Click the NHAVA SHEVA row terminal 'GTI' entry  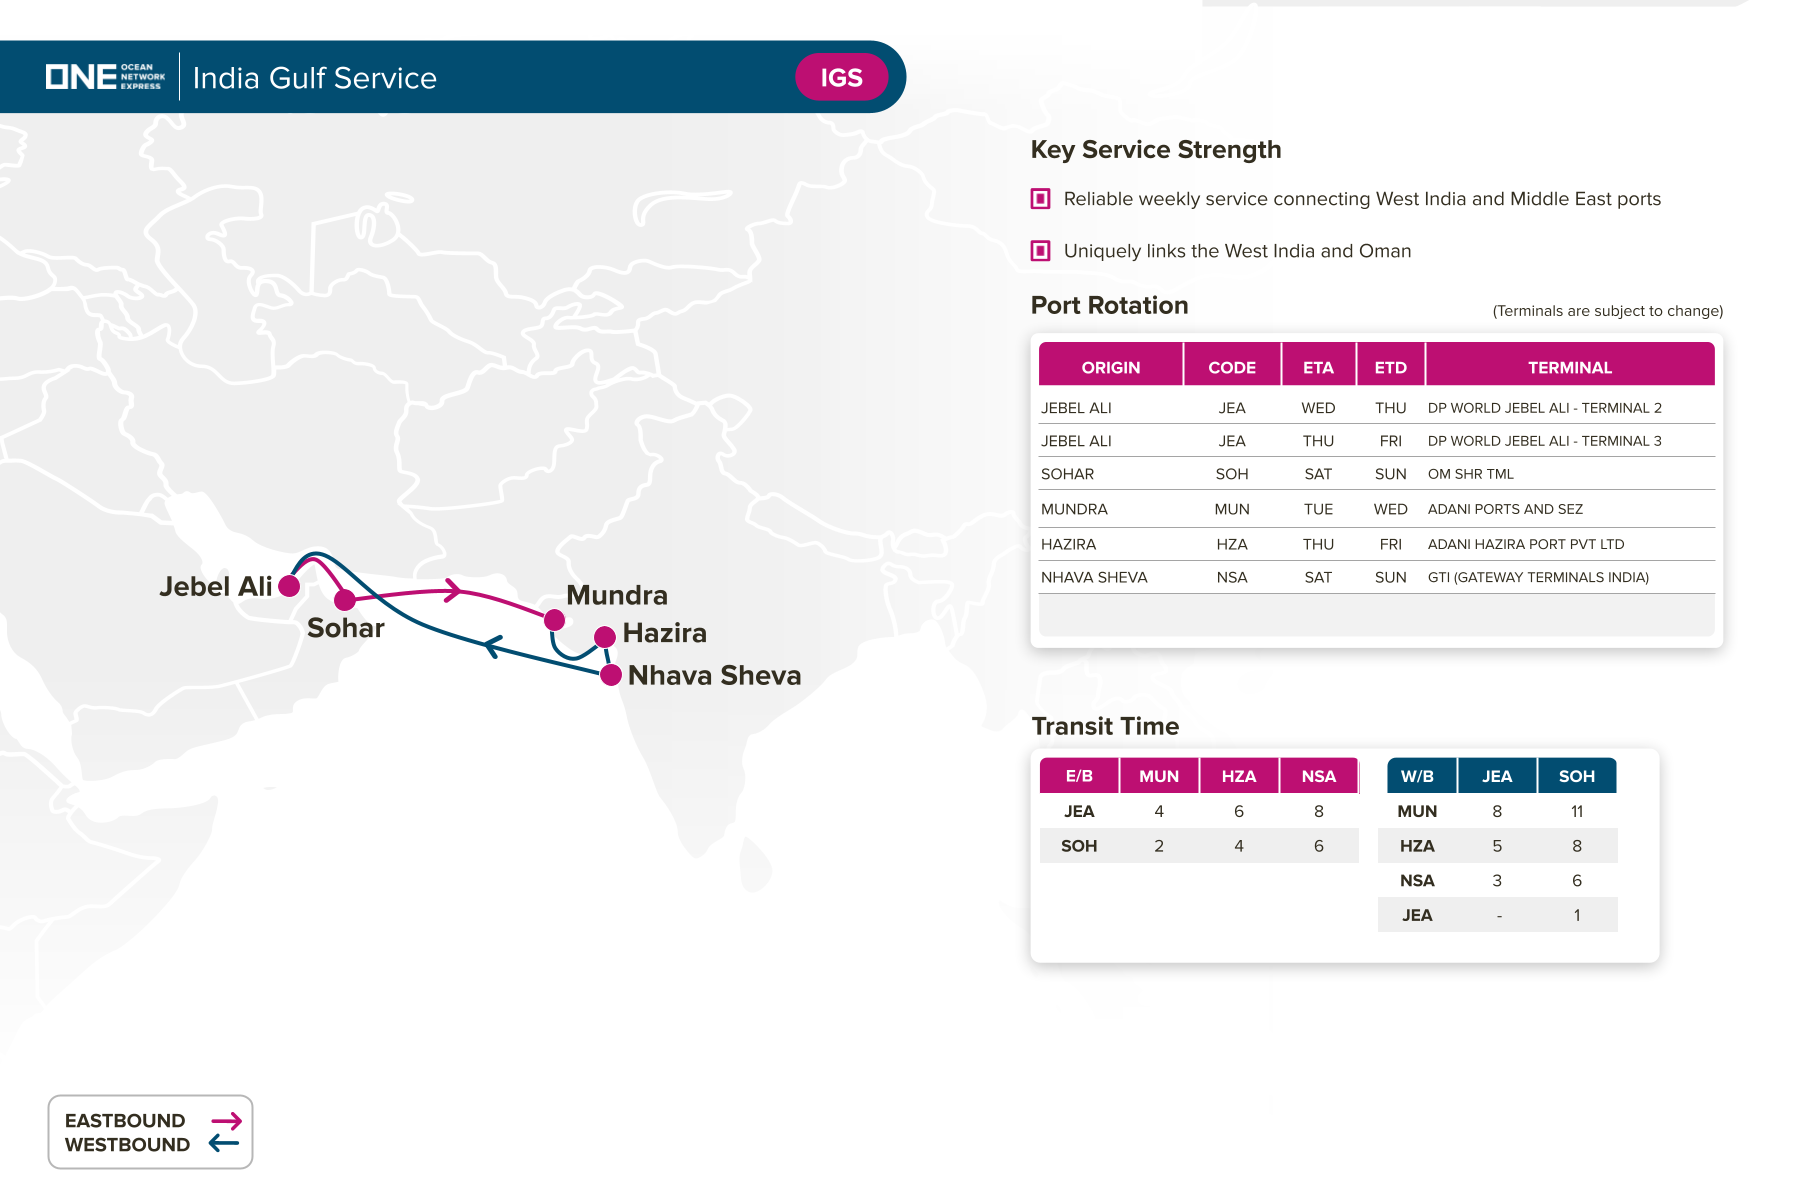pos(1537,577)
